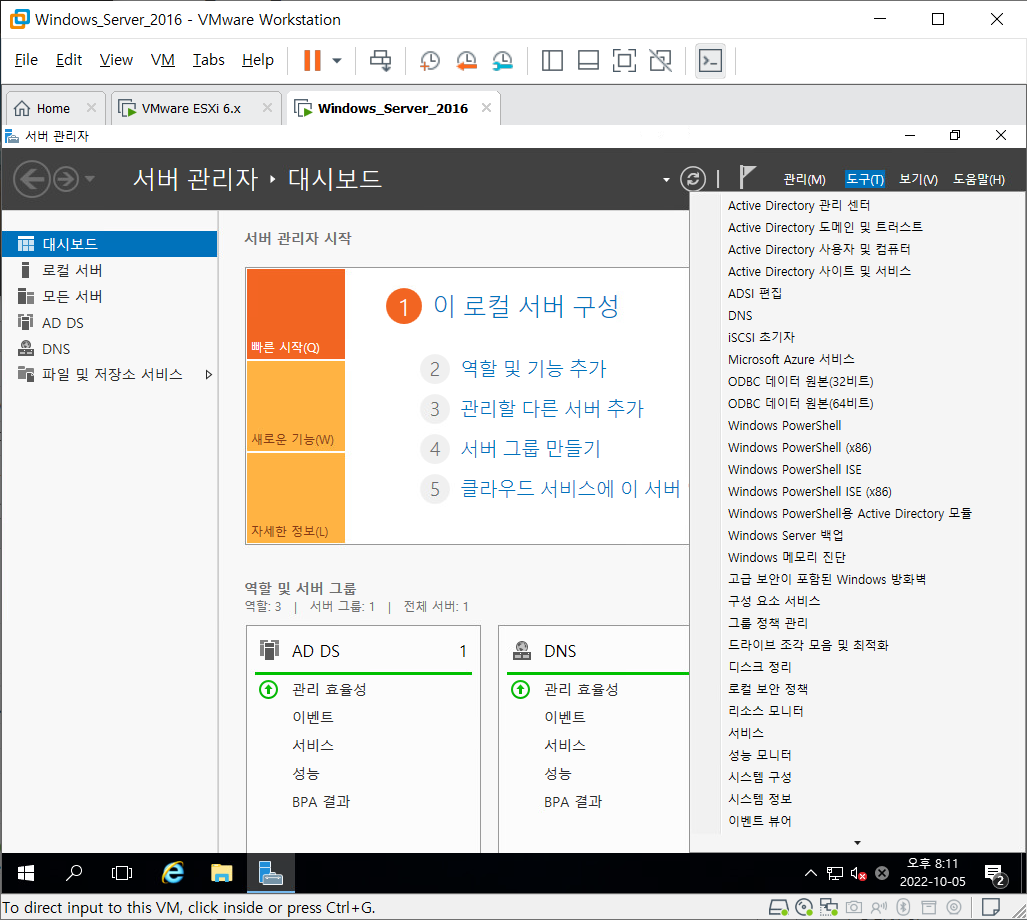Go back in Server Manager navigation

click(x=31, y=179)
